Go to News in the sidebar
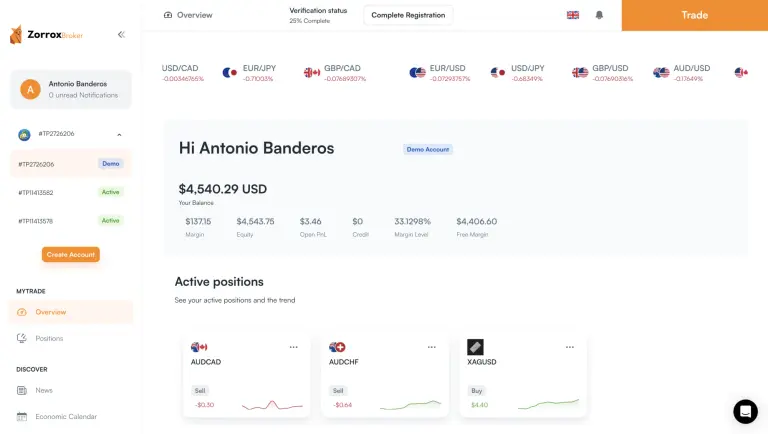The image size is (768, 434). coord(44,390)
